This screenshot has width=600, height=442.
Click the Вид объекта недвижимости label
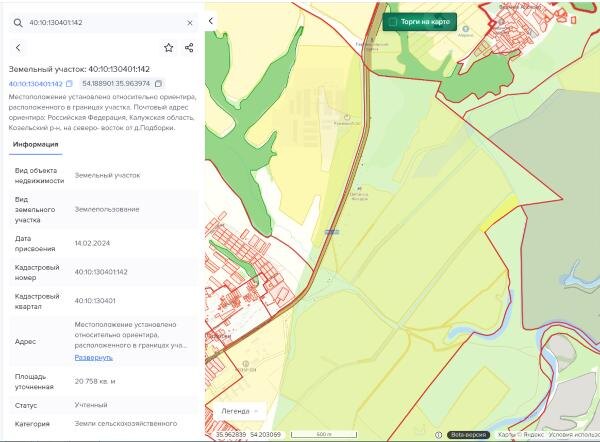point(39,176)
